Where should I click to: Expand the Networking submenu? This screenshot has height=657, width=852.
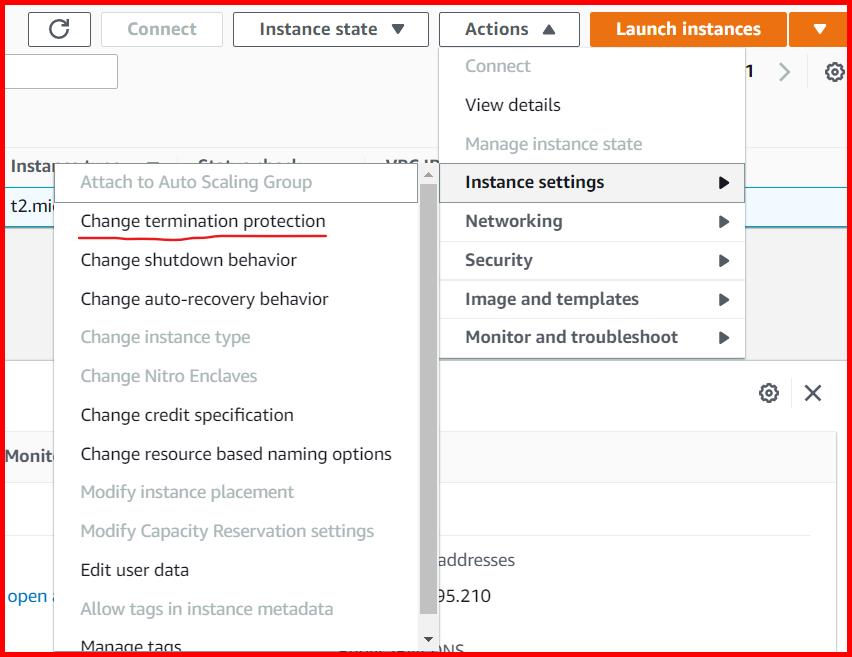[513, 221]
